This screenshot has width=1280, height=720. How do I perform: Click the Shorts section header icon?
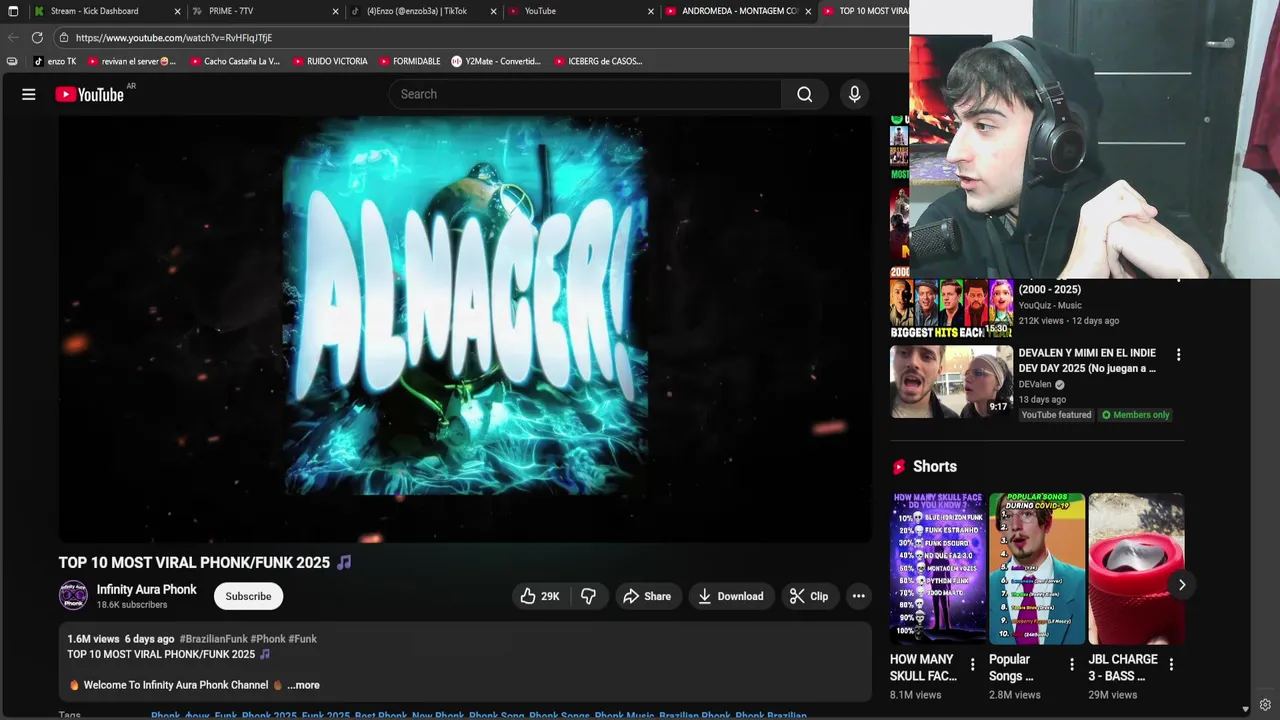click(x=899, y=467)
